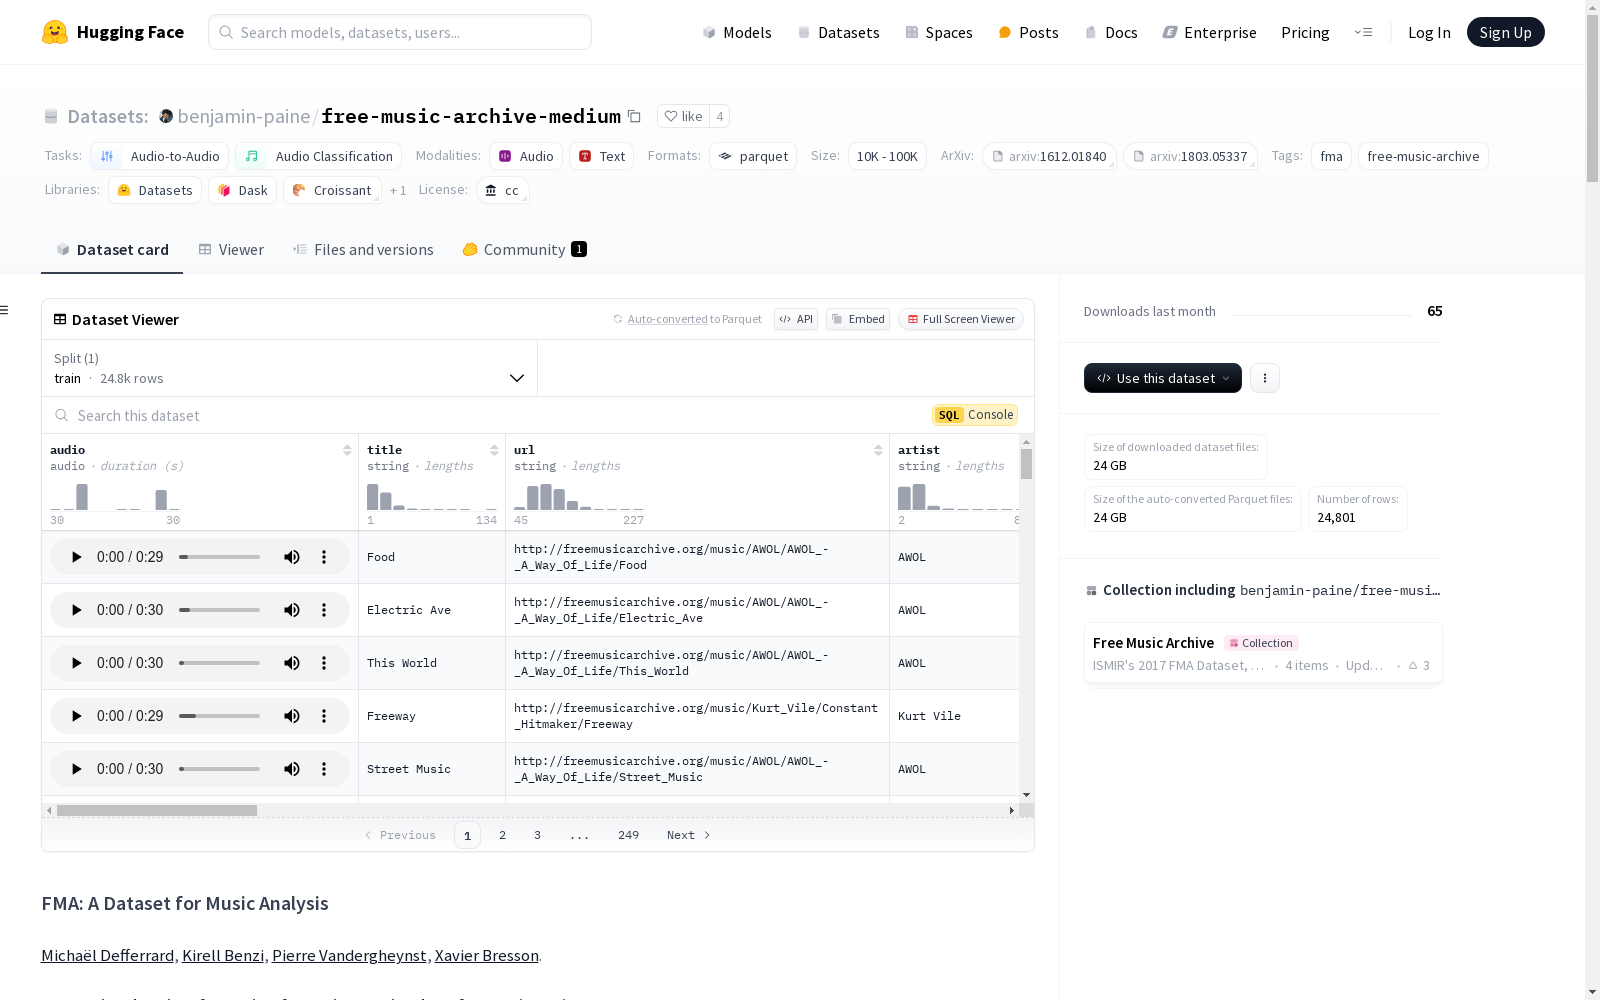This screenshot has height=1000, width=1600.
Task: Open Enterprise in navigation
Action: click(x=1209, y=32)
